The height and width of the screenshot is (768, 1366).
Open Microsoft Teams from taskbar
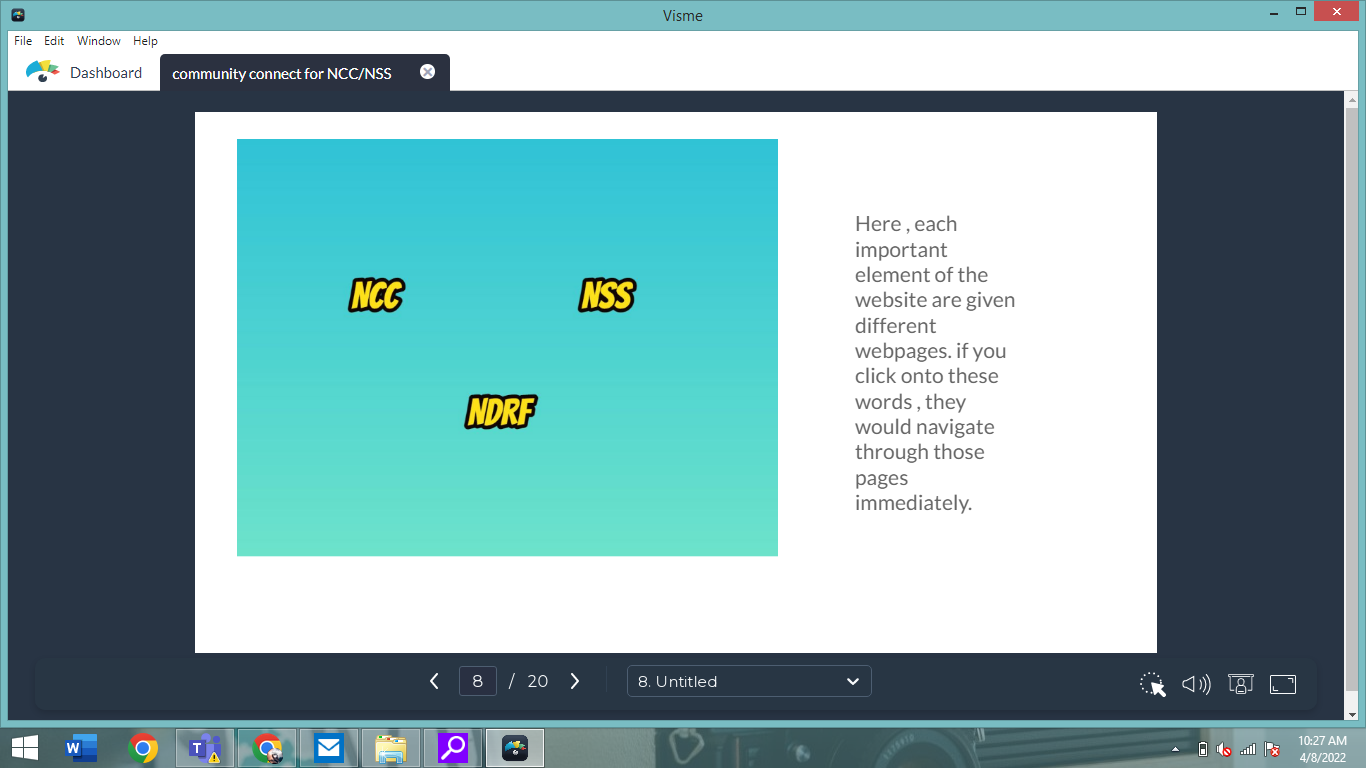[205, 748]
